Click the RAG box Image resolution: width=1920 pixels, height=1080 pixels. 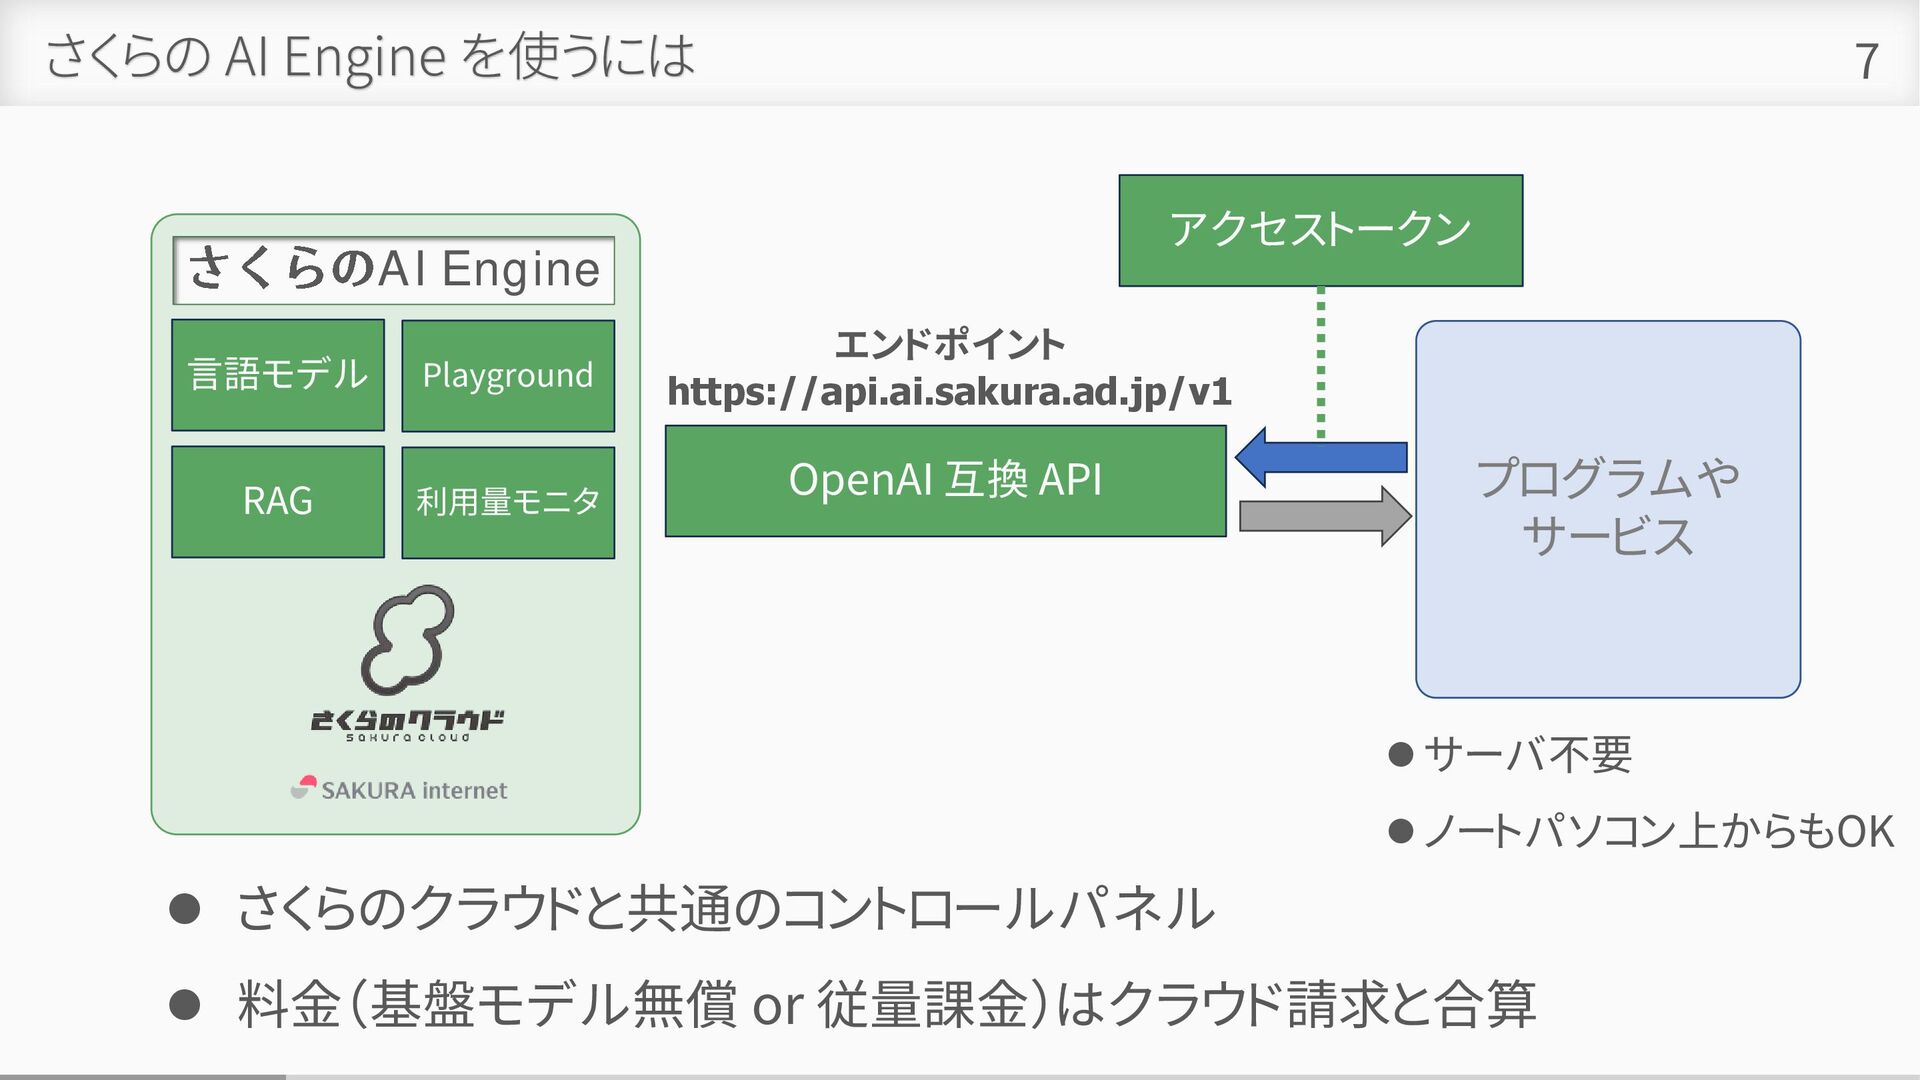278,501
